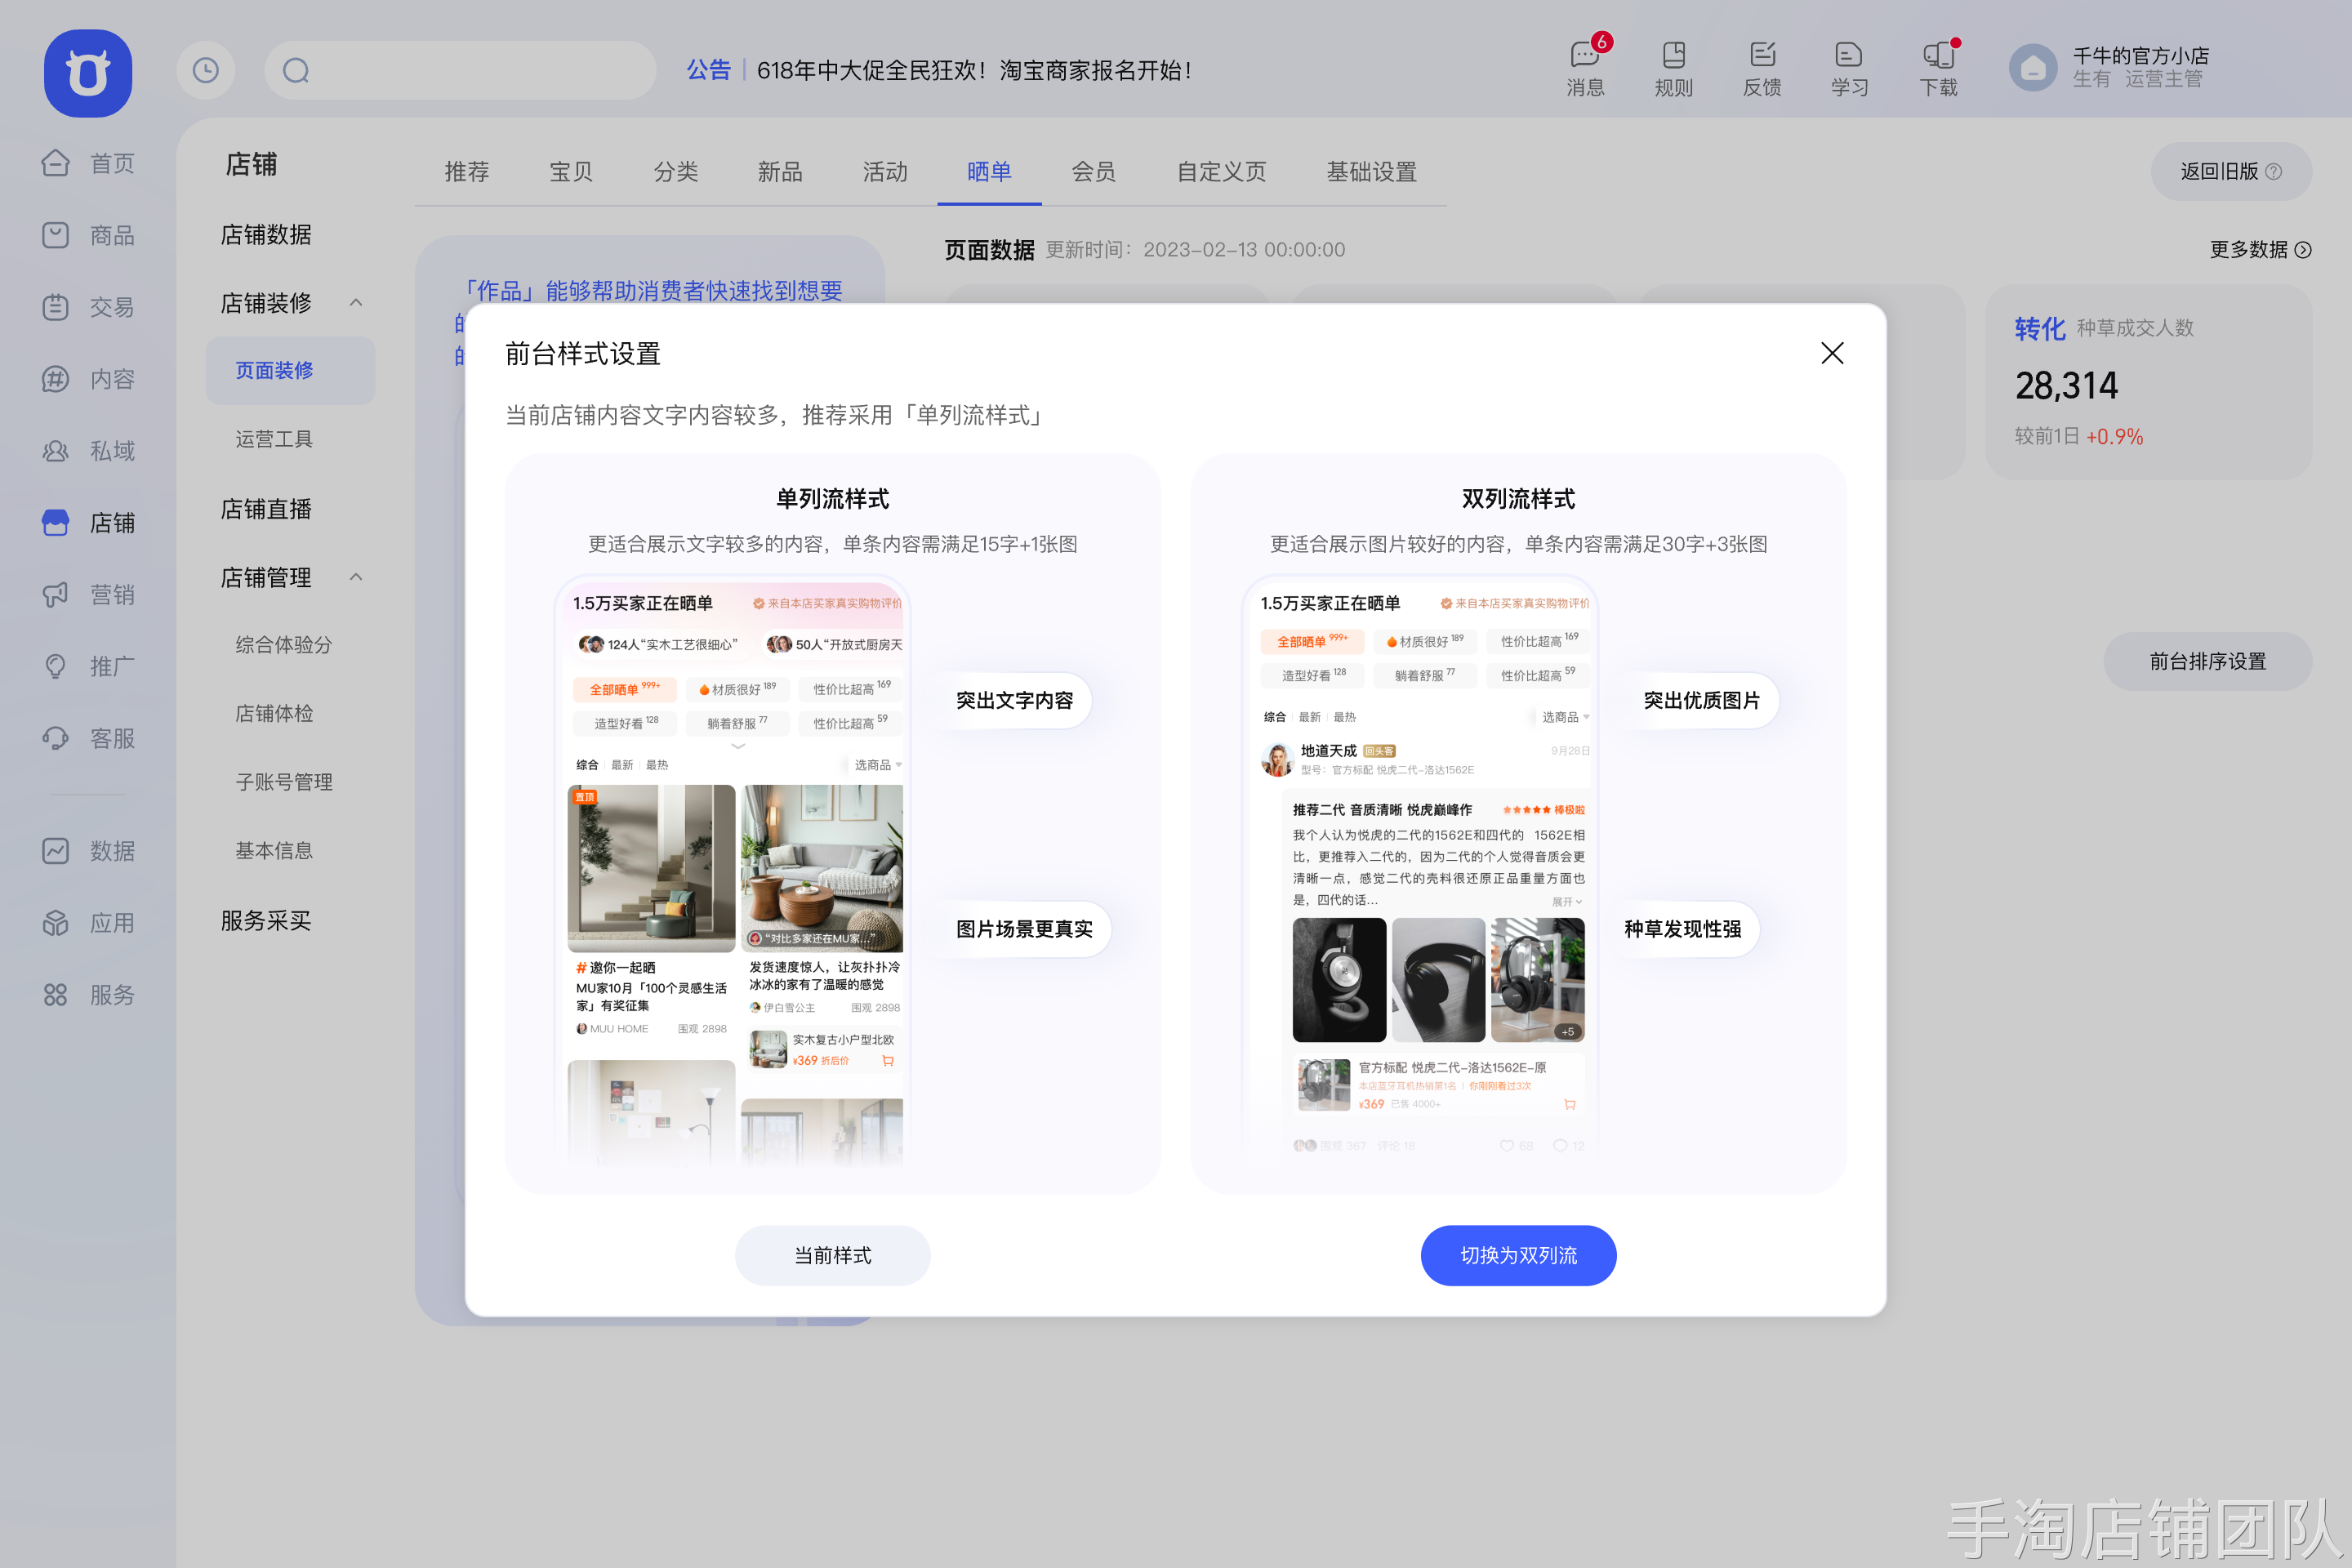This screenshot has height=1568, width=2352.
Task: Open 数据 data in sidebar
Action: pyautogui.click(x=88, y=851)
